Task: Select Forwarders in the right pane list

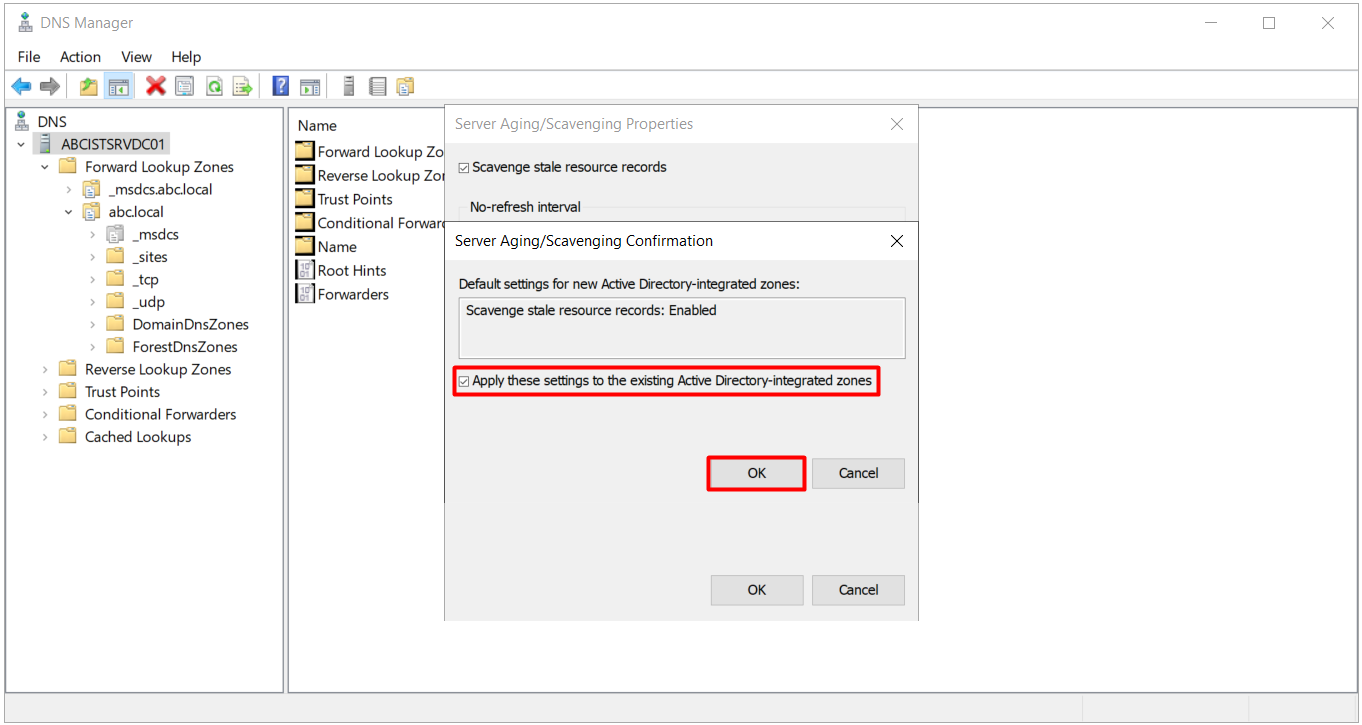Action: pos(353,295)
